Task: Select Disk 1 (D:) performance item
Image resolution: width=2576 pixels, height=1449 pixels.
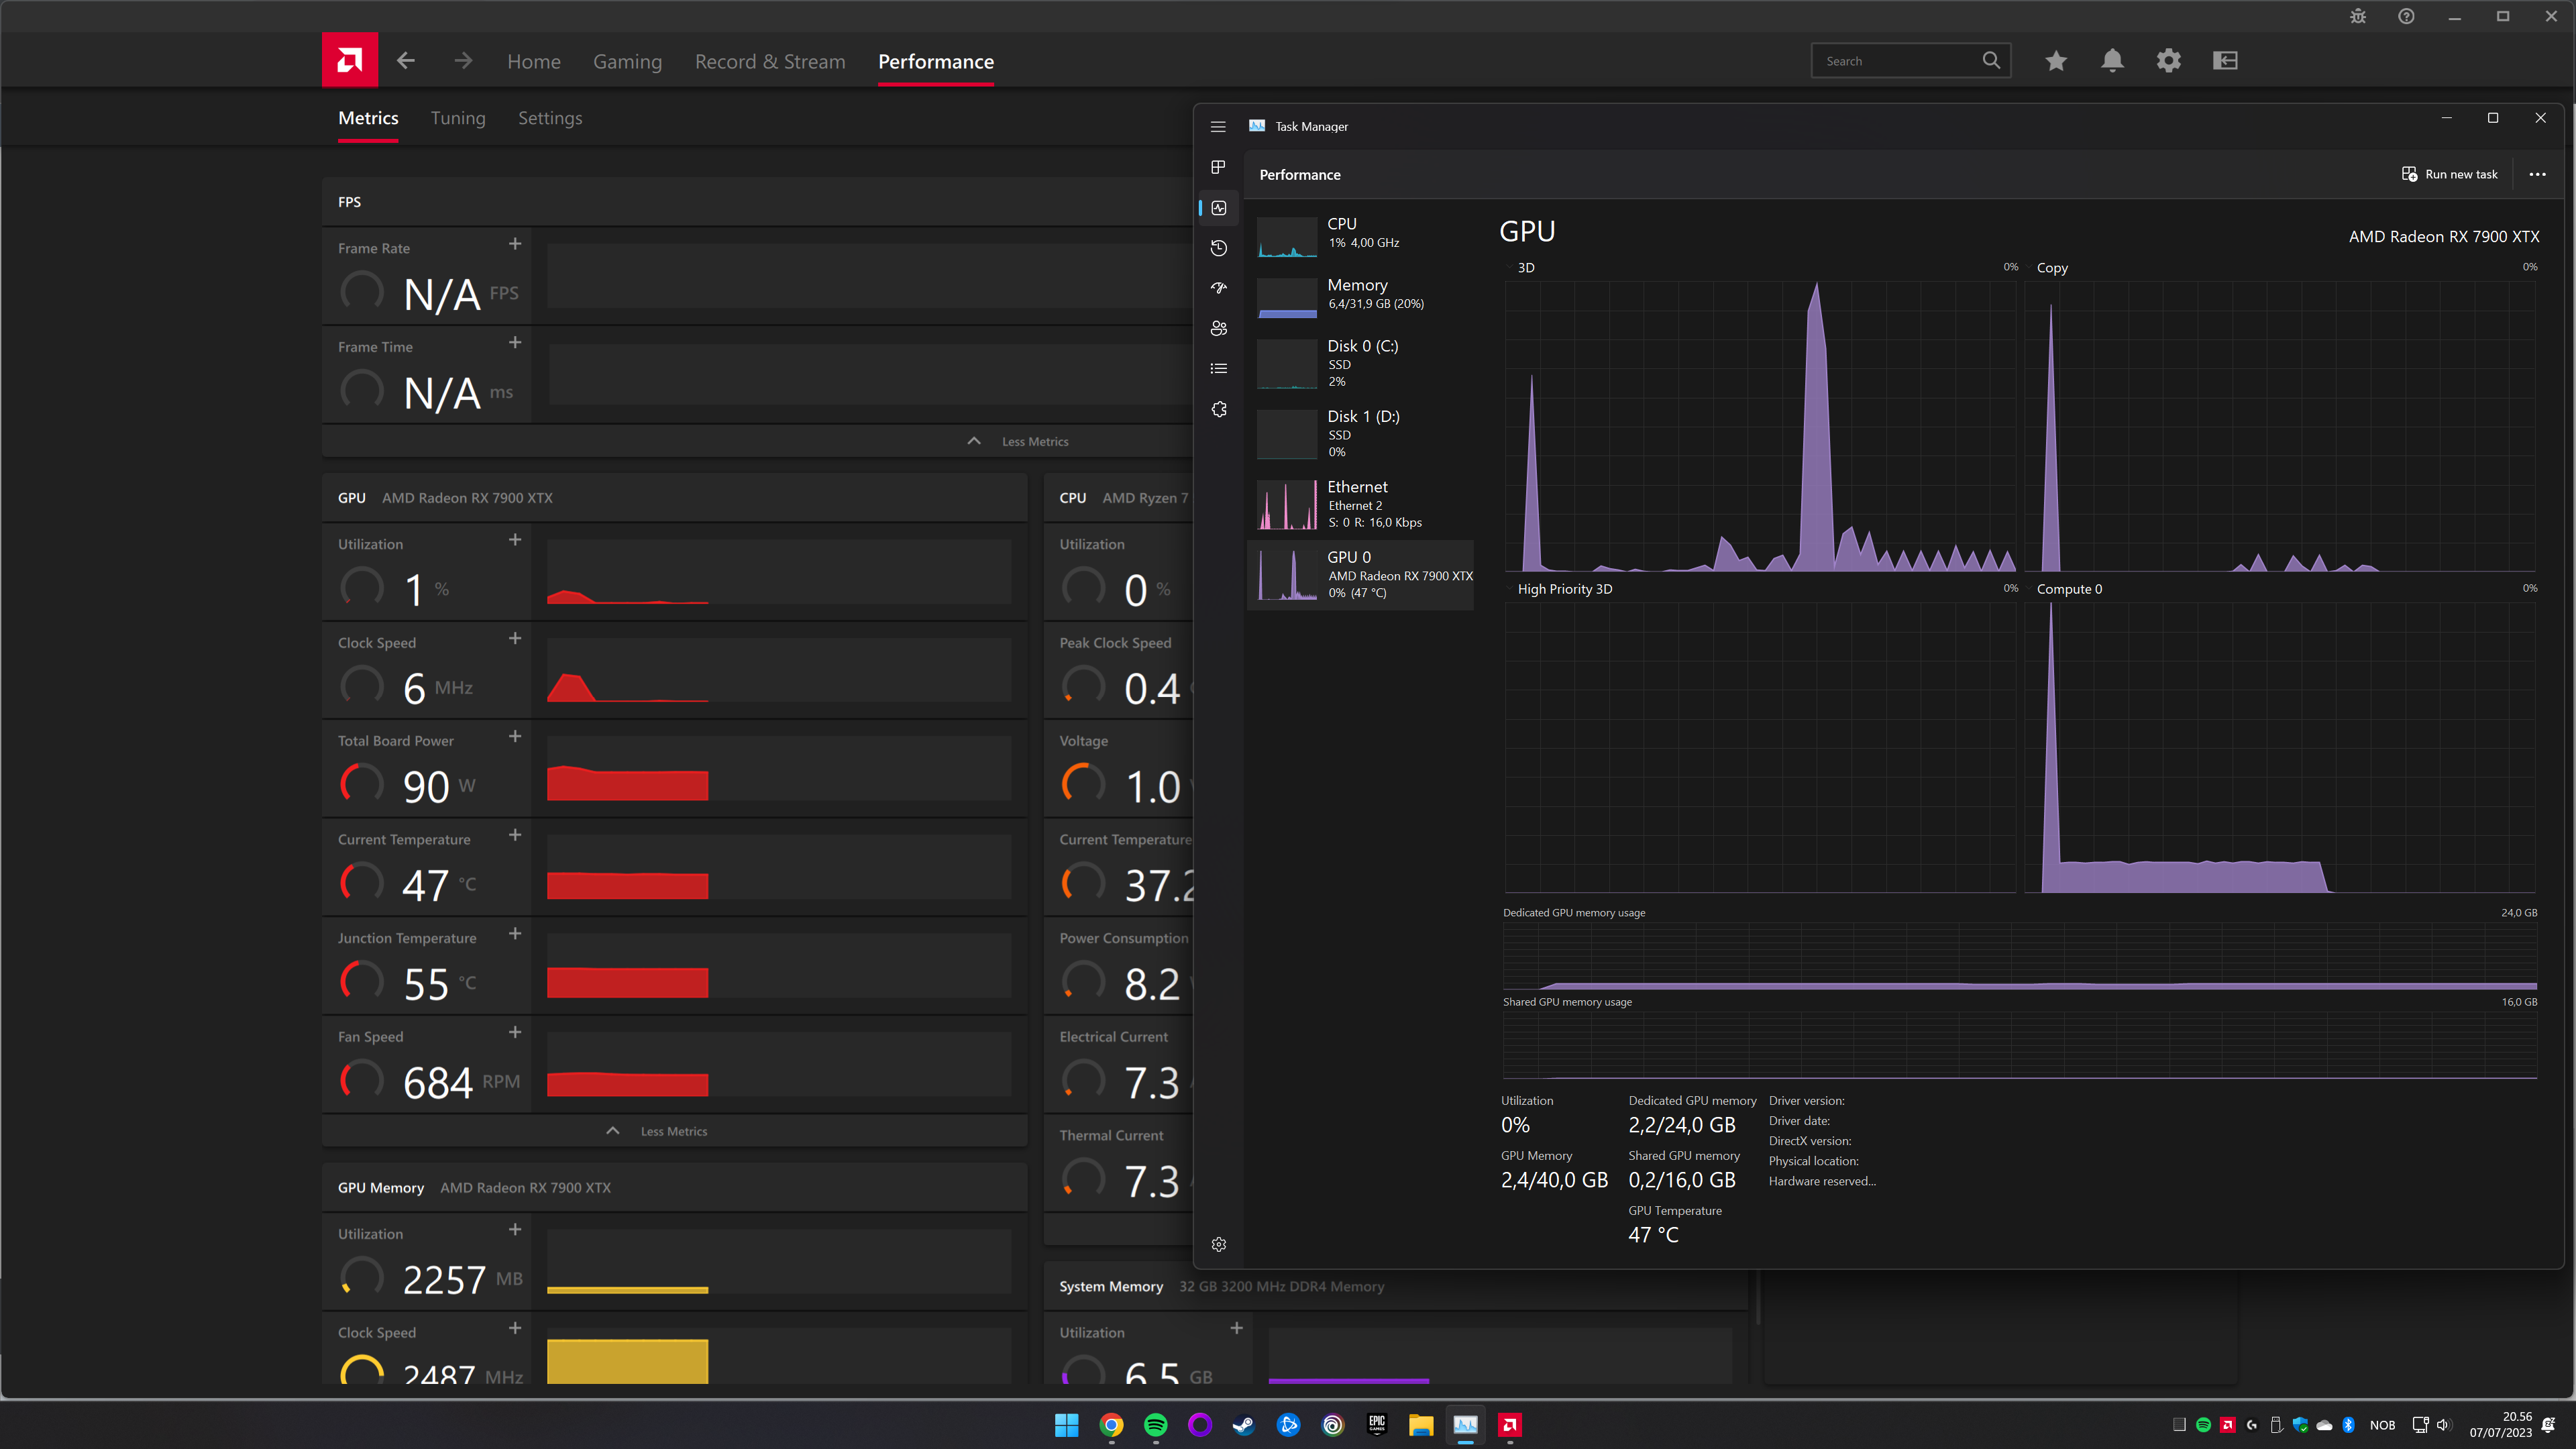Action: click(1361, 433)
